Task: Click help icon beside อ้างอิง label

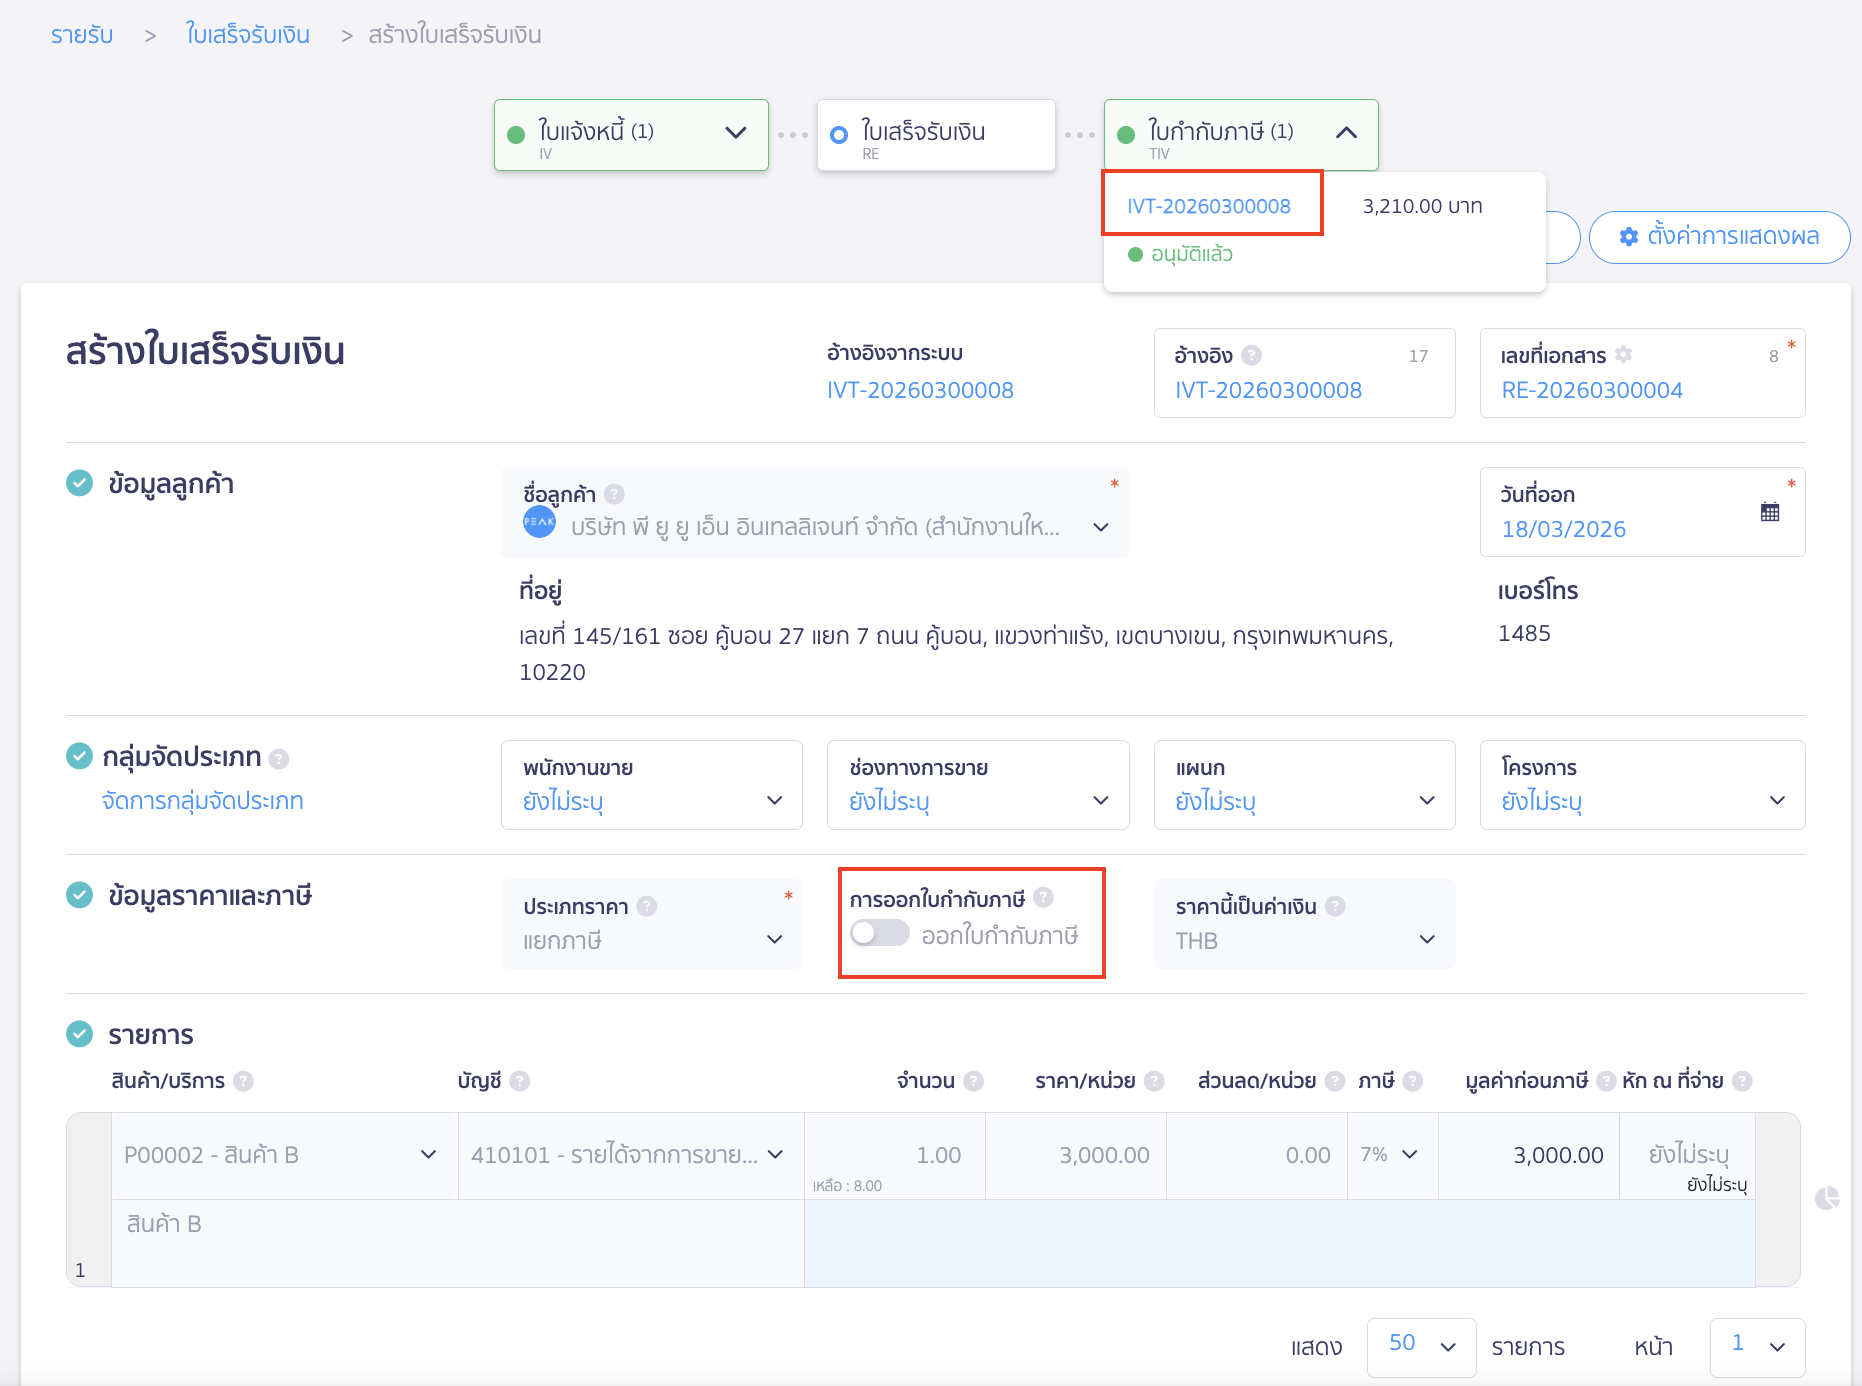Action: pos(1251,355)
